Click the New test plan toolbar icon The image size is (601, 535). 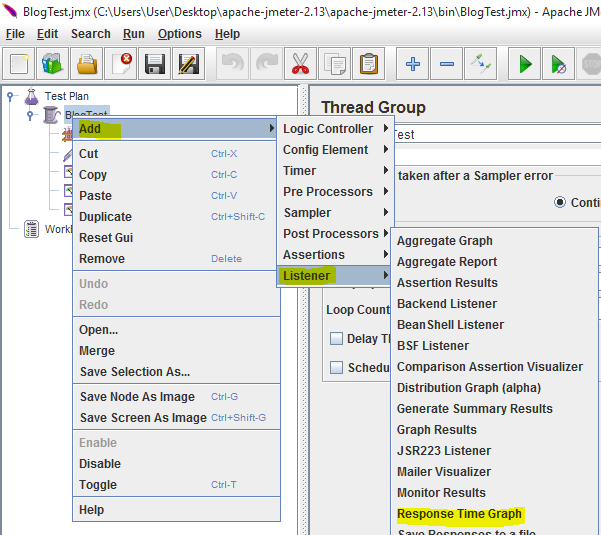(18, 64)
